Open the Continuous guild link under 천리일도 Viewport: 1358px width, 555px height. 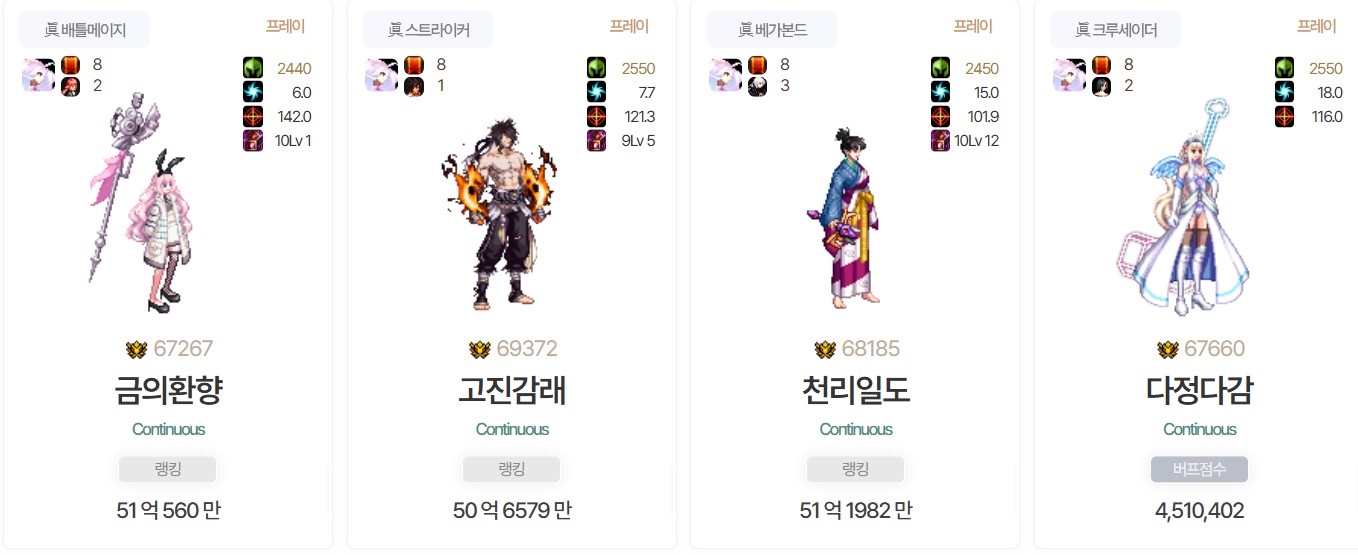point(856,429)
